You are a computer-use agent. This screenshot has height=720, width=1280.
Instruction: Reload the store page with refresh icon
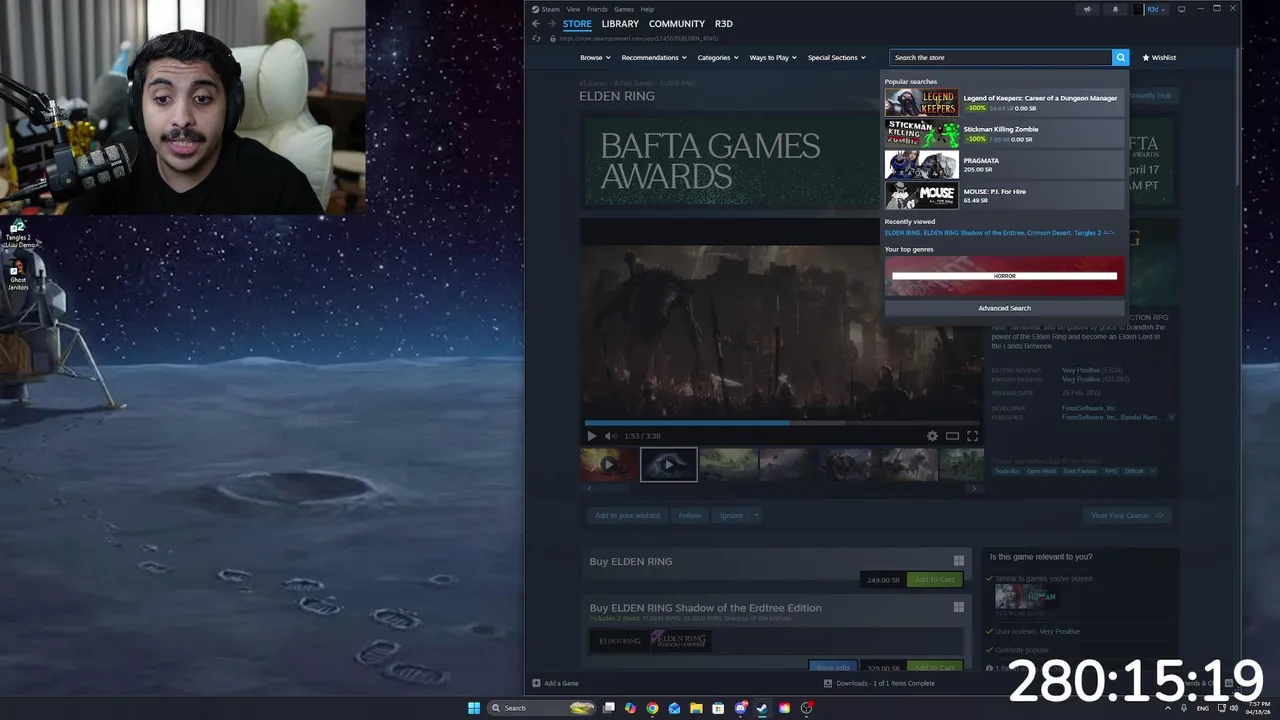(x=537, y=38)
